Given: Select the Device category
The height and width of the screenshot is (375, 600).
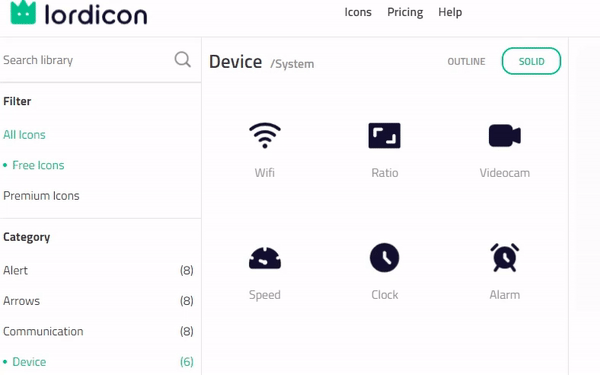Looking at the screenshot, I should [x=98, y=362].
